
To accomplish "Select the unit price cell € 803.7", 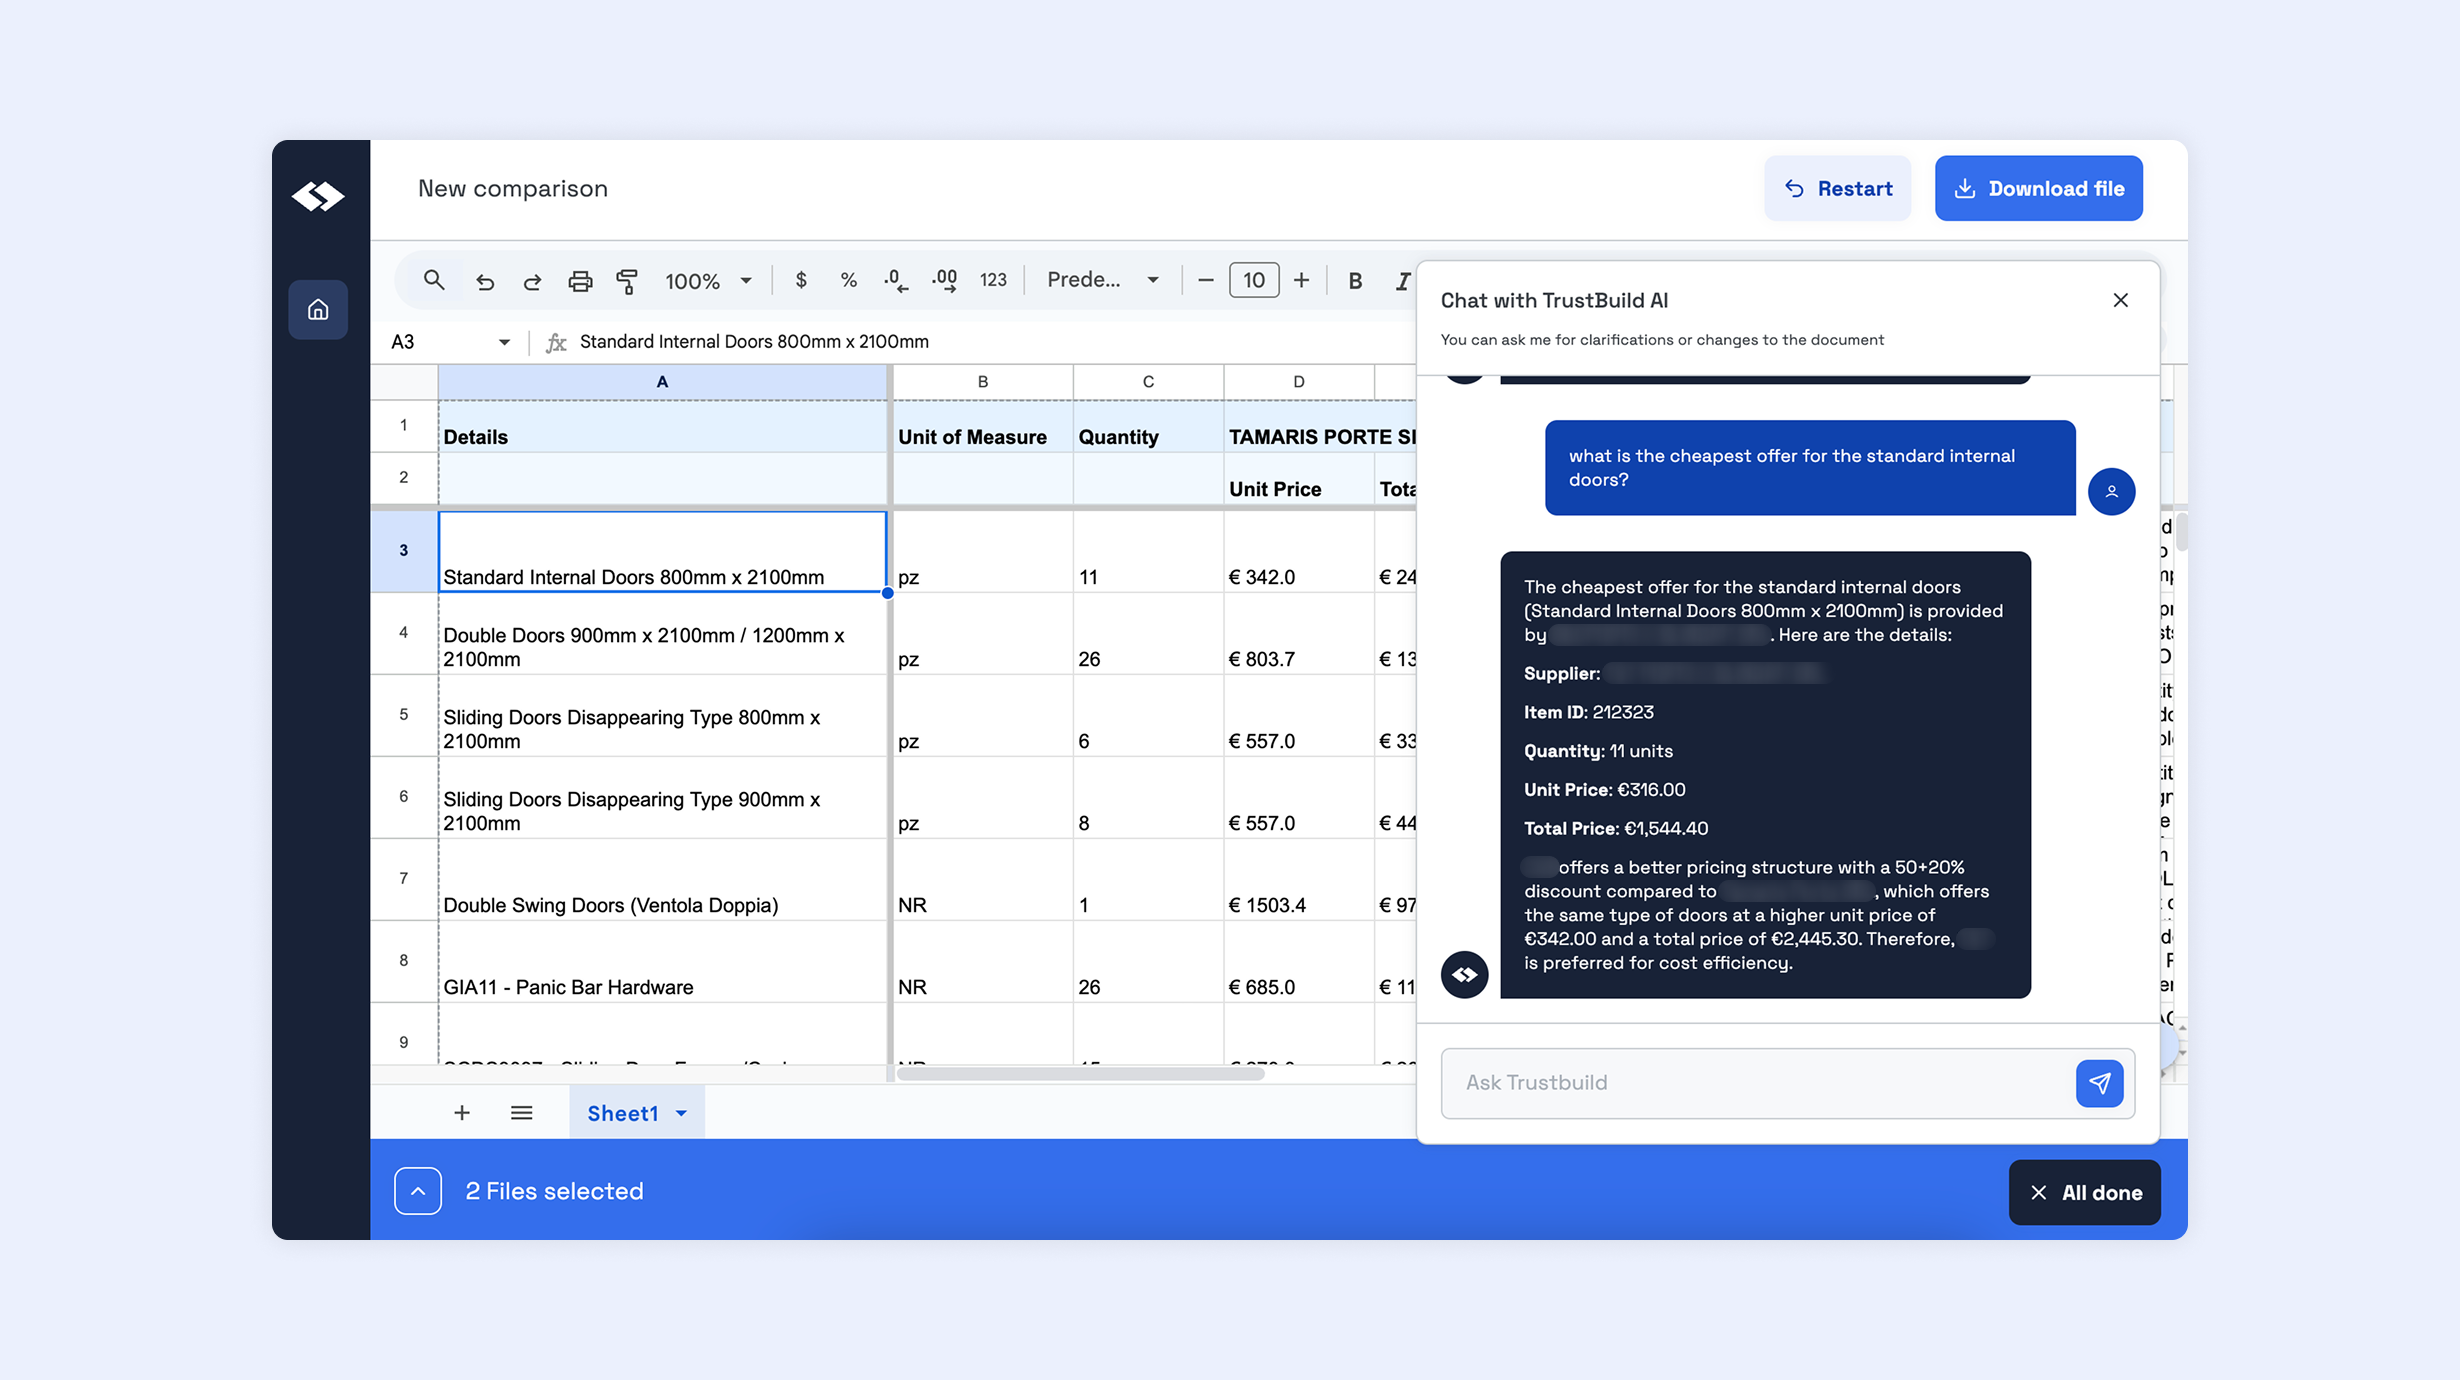I will 1298,634.
